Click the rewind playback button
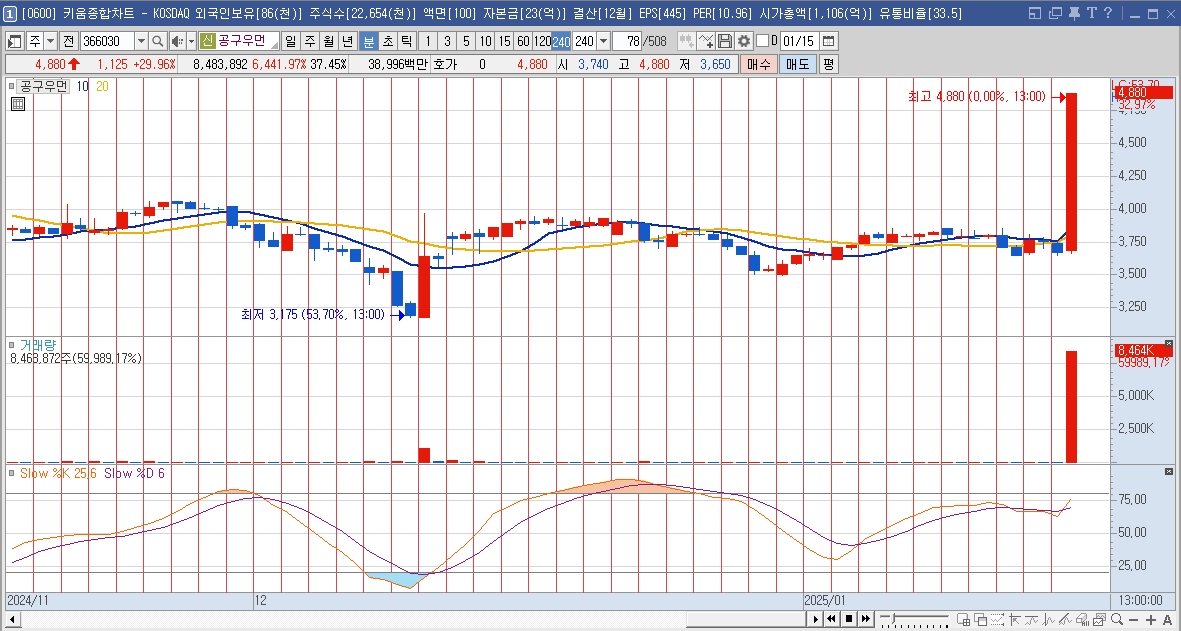This screenshot has width=1181, height=631. click(832, 619)
